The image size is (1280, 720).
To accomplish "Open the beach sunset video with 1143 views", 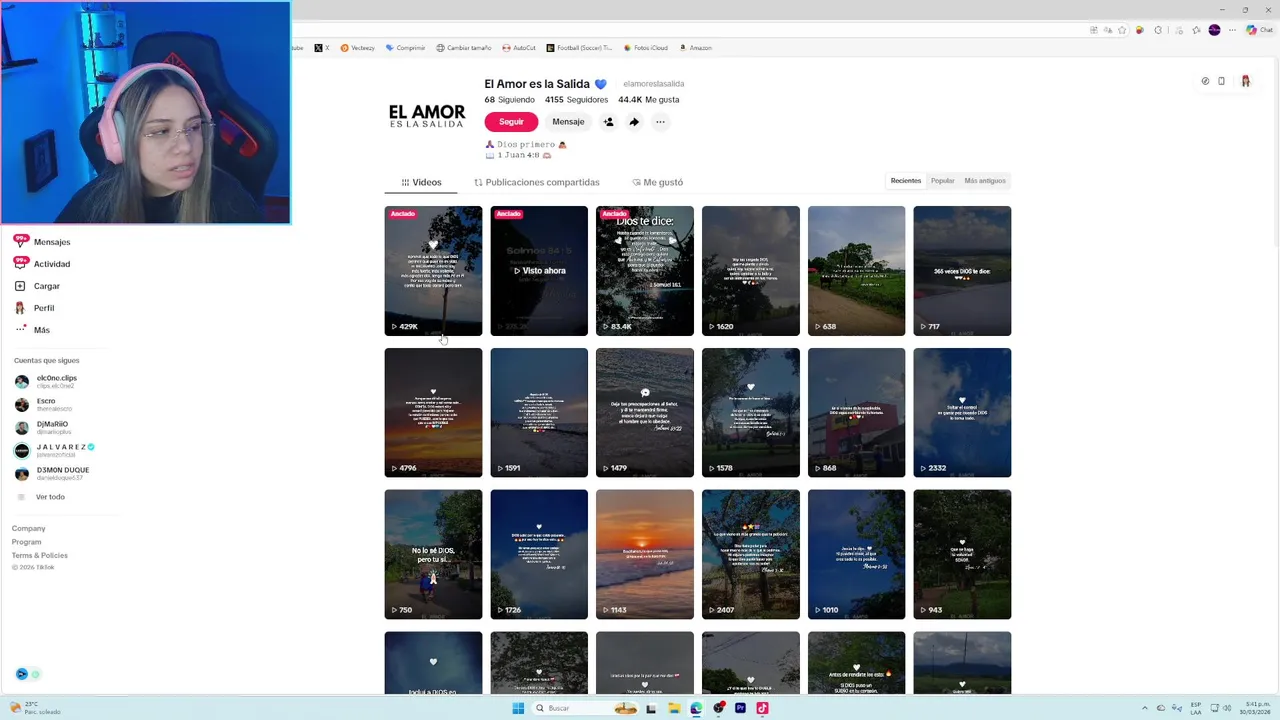I will pyautogui.click(x=645, y=555).
